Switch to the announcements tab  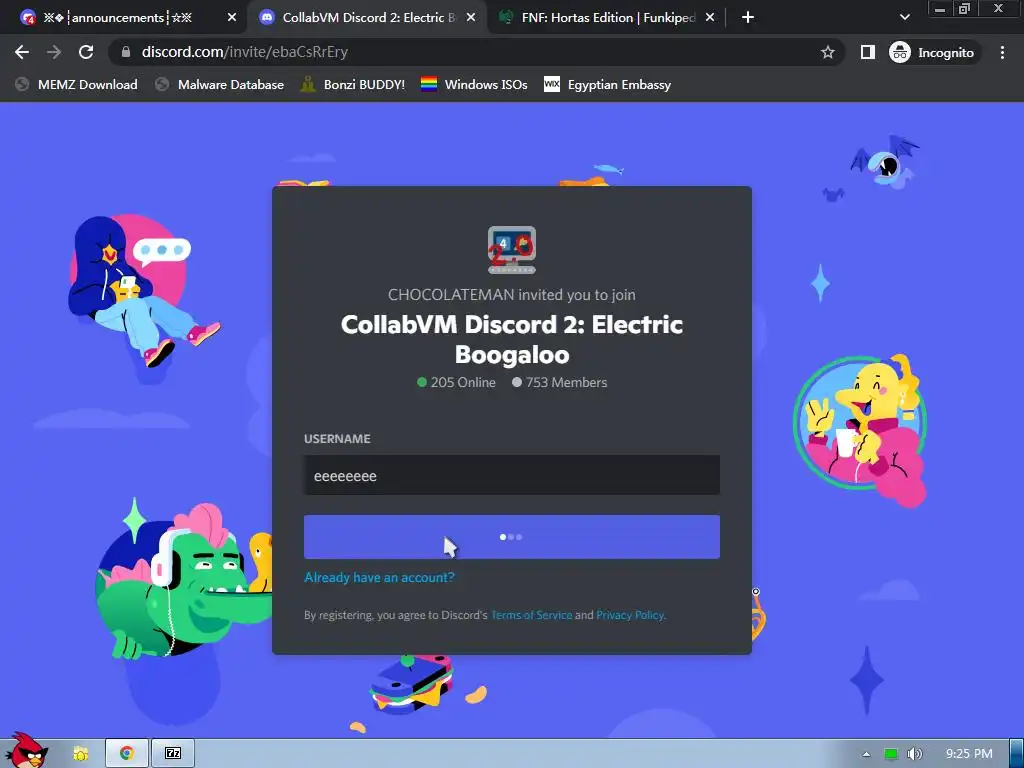118,18
